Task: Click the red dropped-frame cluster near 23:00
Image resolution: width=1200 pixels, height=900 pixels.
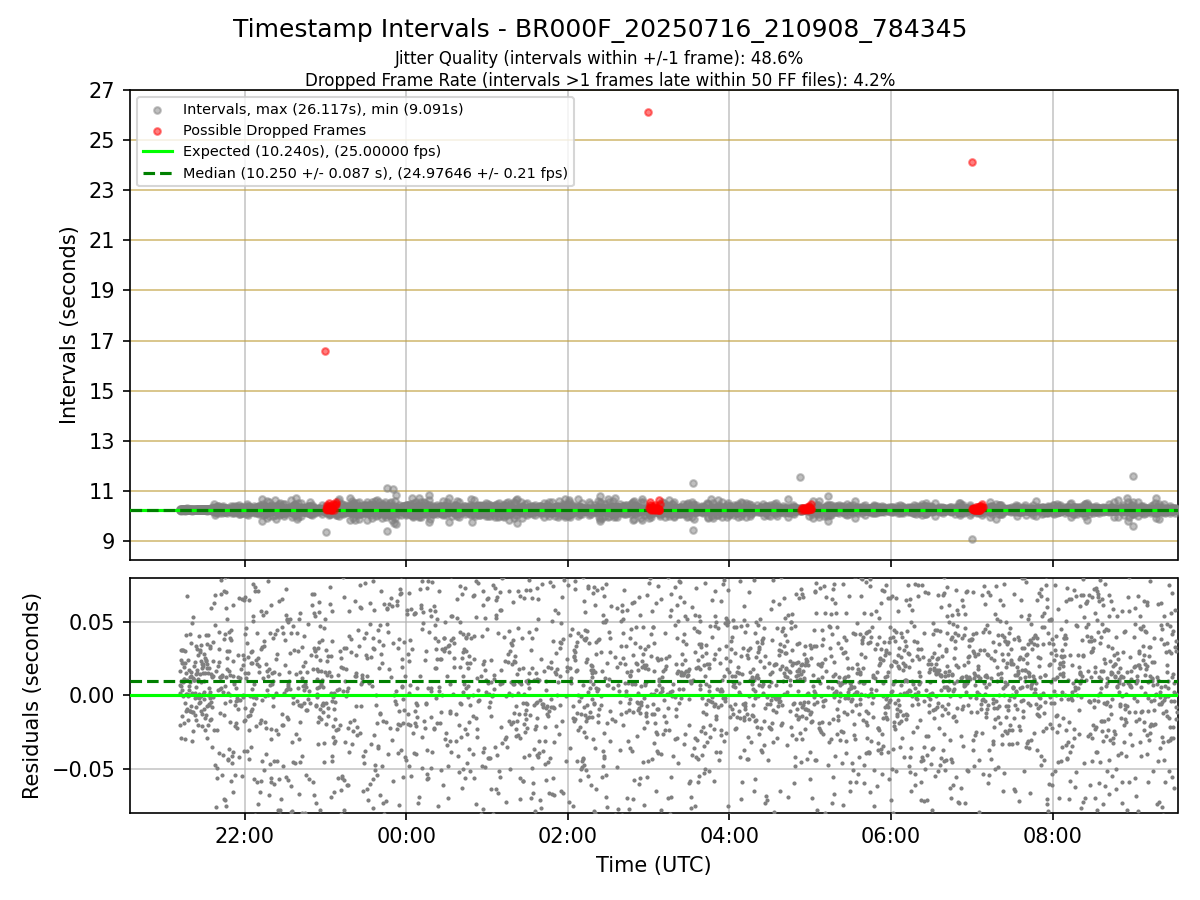Action: 331,507
